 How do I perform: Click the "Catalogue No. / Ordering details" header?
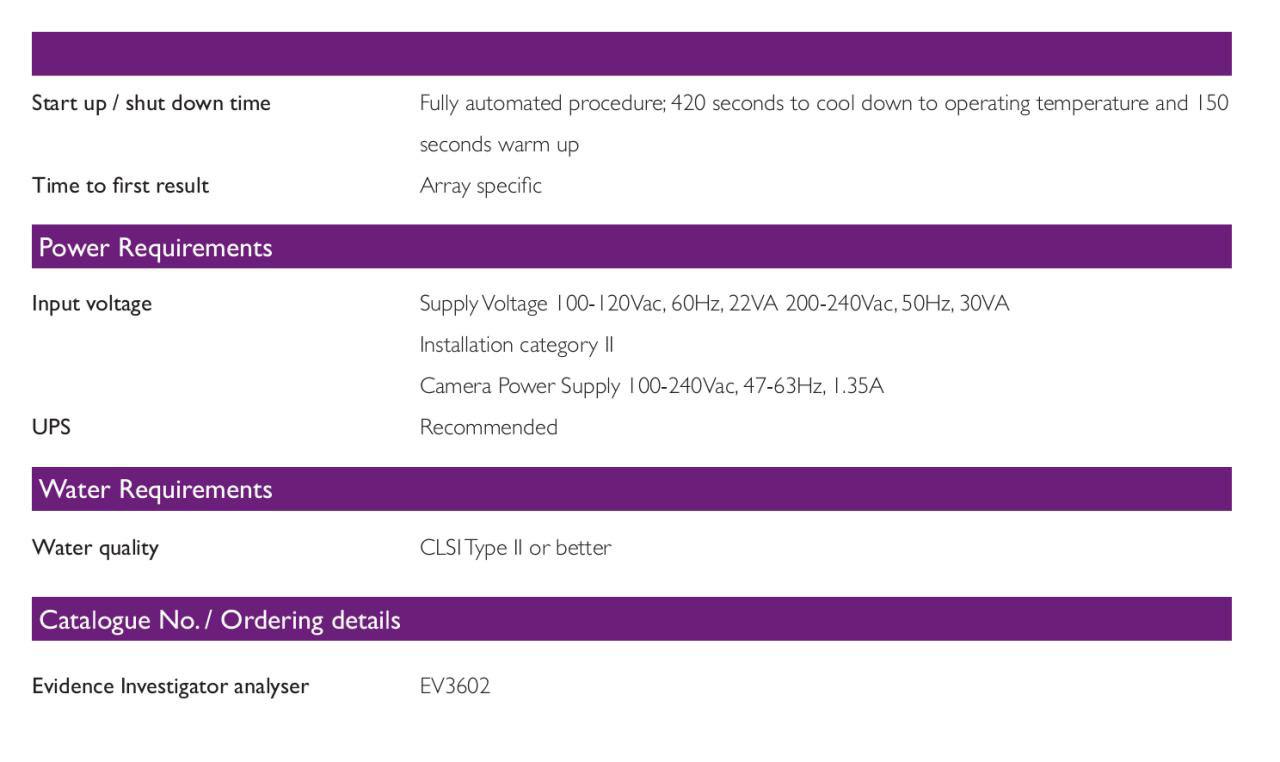point(219,620)
